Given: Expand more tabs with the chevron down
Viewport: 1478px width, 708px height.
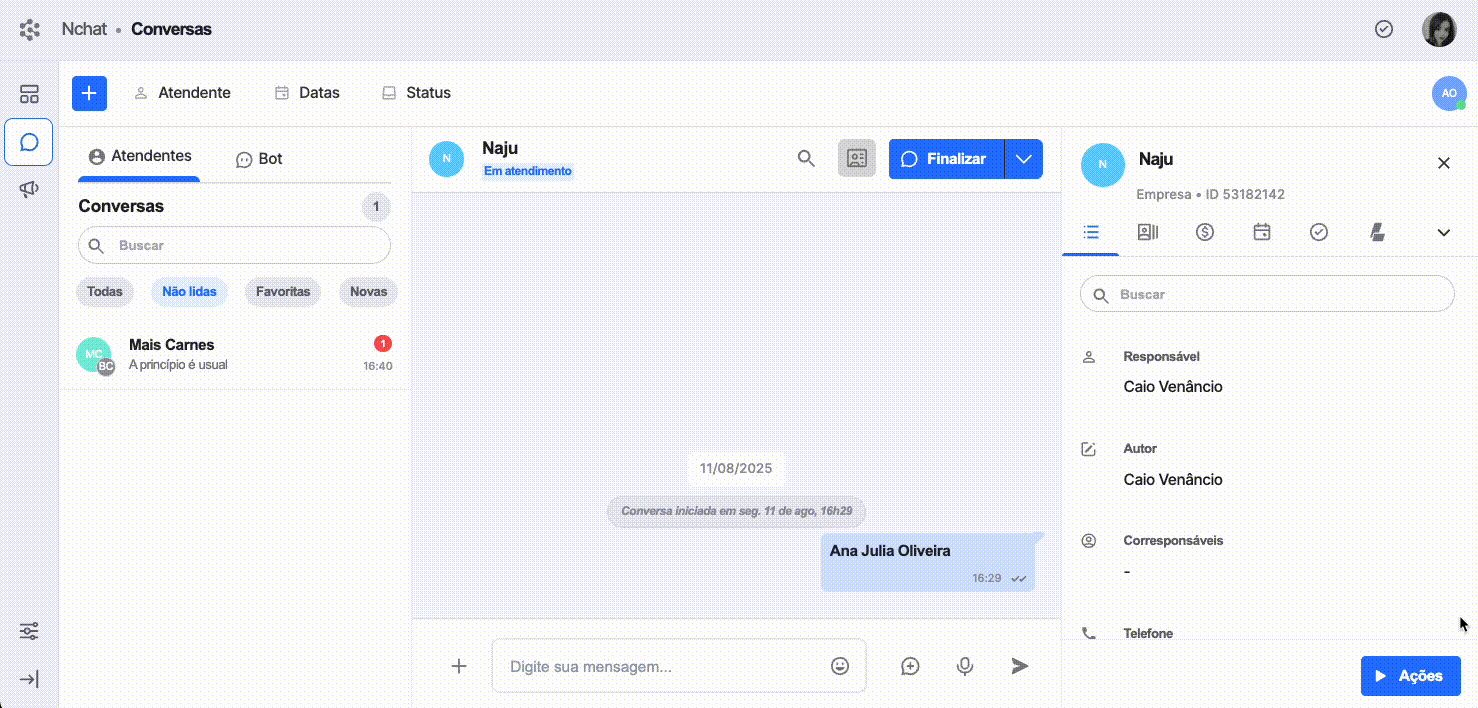Looking at the screenshot, I should click(x=1444, y=232).
